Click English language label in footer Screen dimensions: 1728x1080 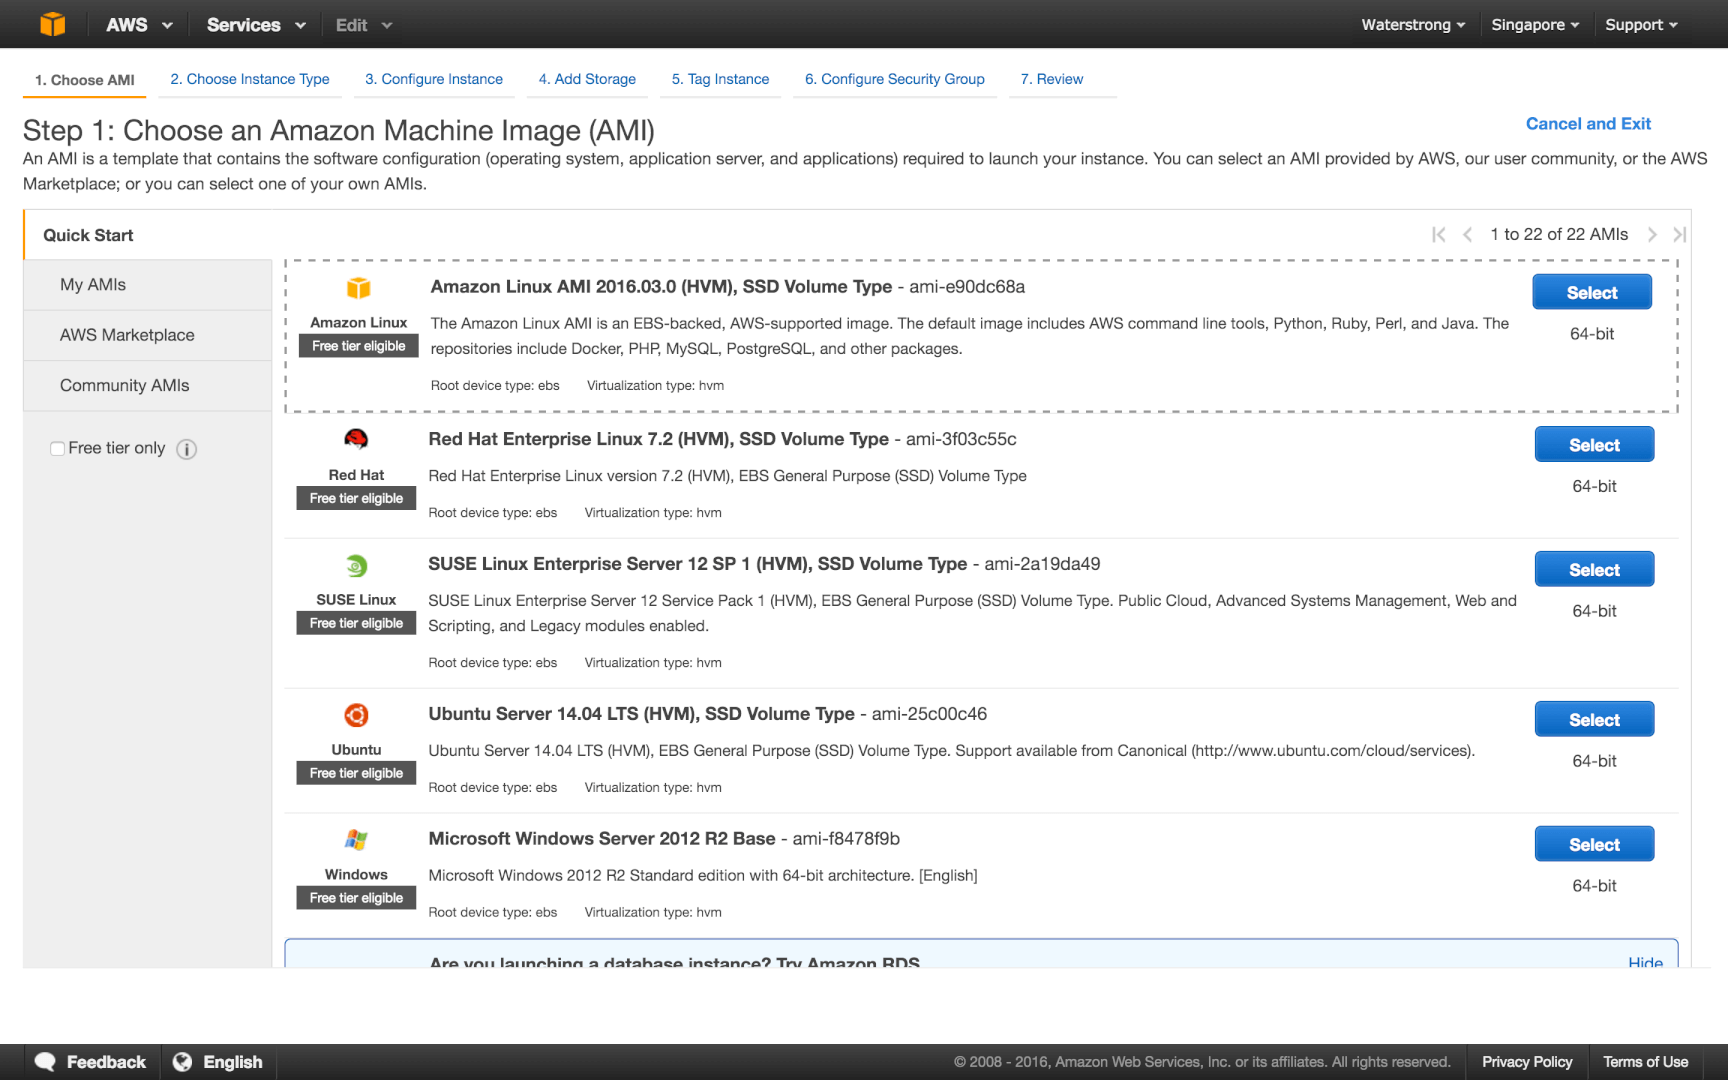click(x=233, y=1062)
